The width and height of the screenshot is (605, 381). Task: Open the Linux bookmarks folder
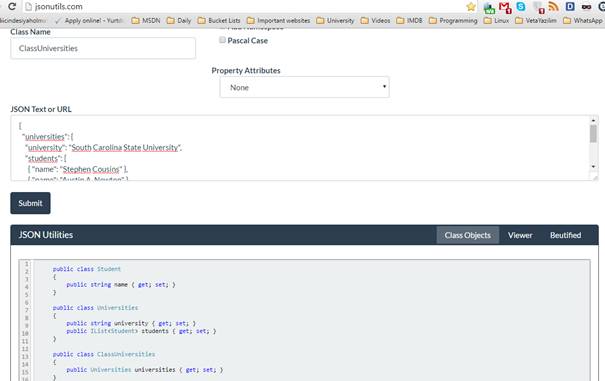496,20
